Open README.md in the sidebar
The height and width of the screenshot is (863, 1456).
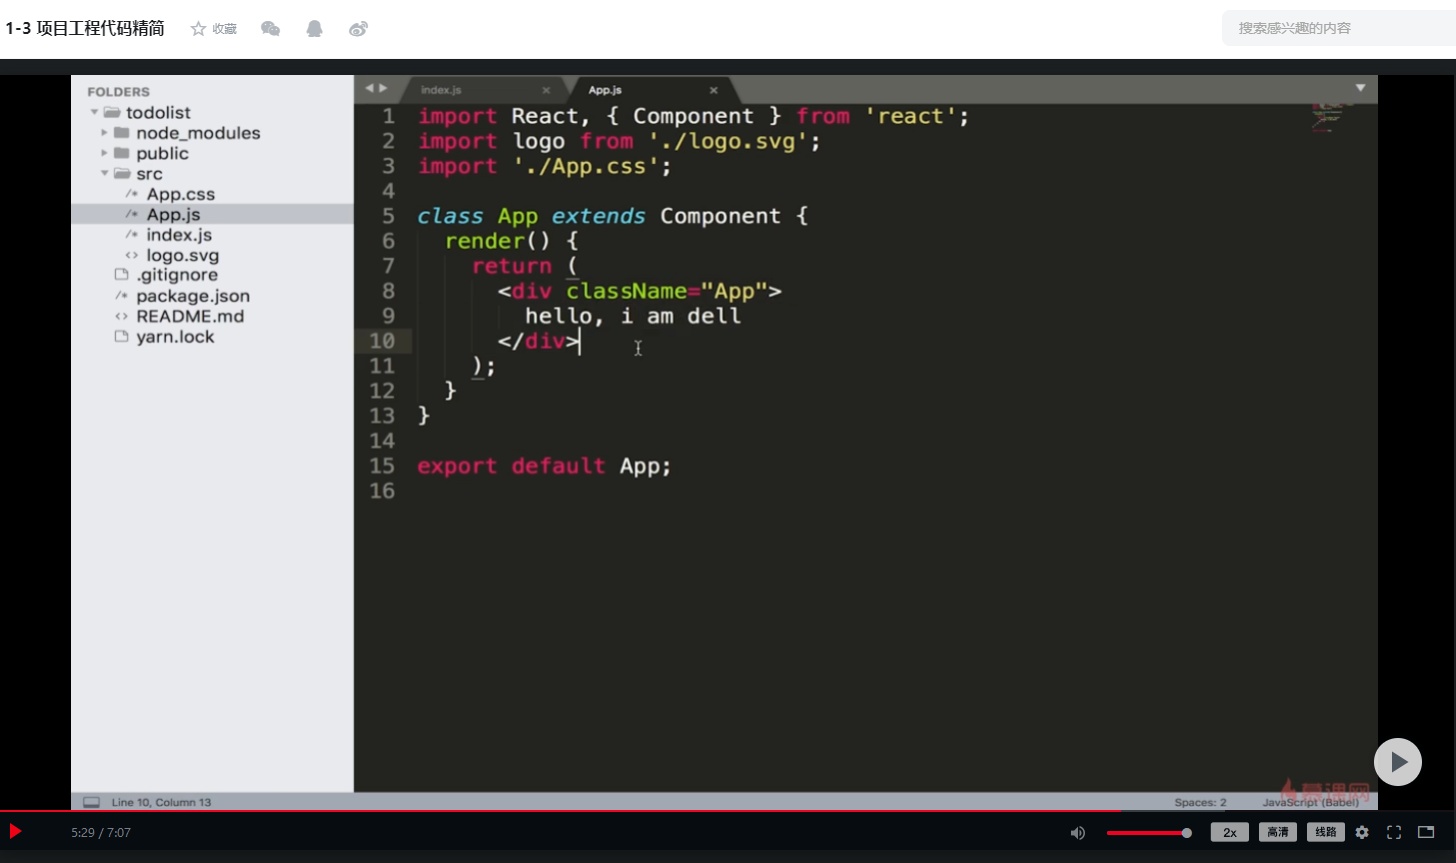pyautogui.click(x=190, y=316)
